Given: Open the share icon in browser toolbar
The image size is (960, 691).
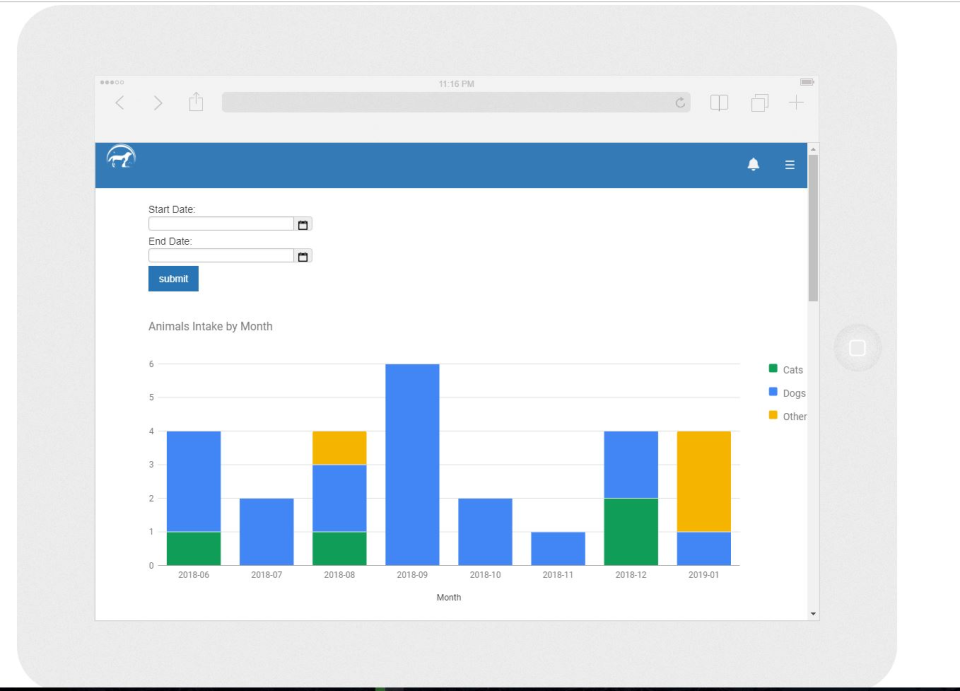Looking at the screenshot, I should [x=196, y=102].
